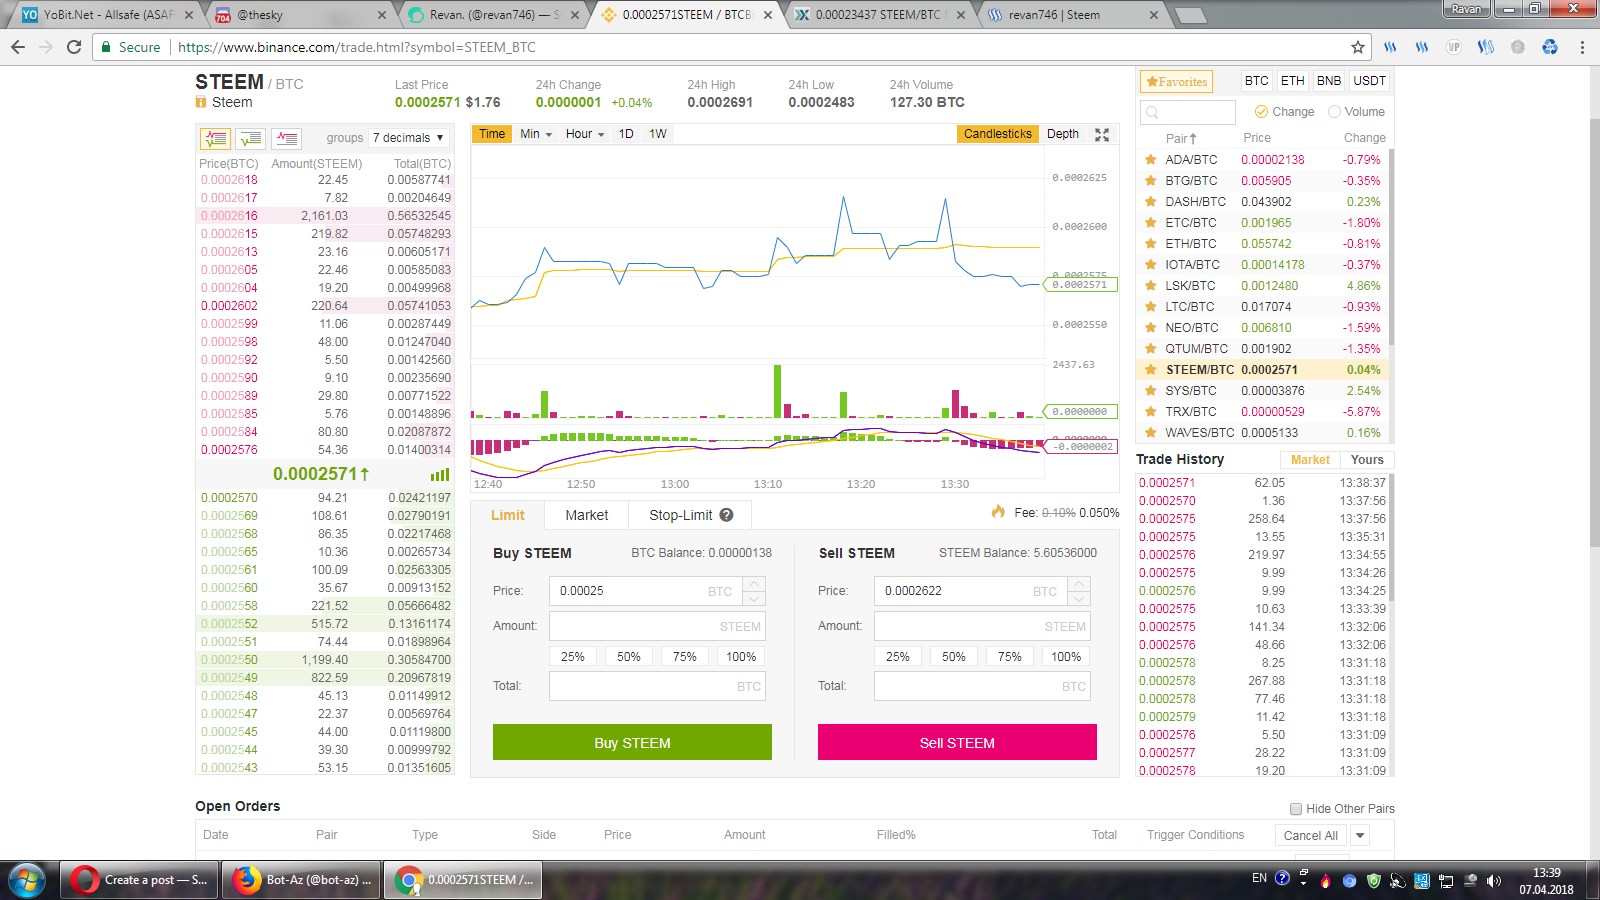Reload the page with the refresh icon
This screenshot has height=900, width=1600.
click(73, 47)
